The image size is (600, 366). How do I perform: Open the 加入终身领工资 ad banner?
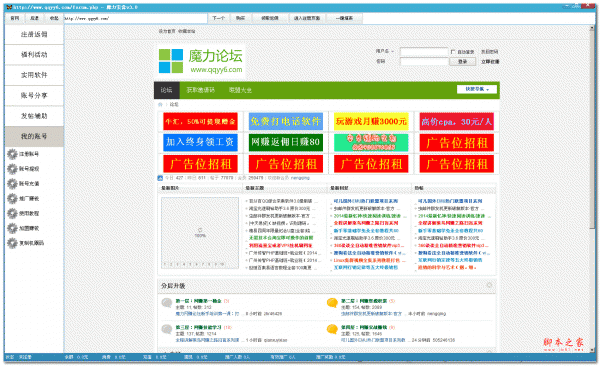(x=201, y=142)
